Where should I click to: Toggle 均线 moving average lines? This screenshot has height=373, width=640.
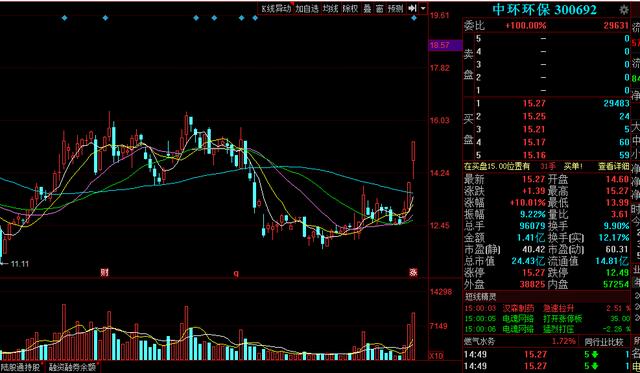330,8
